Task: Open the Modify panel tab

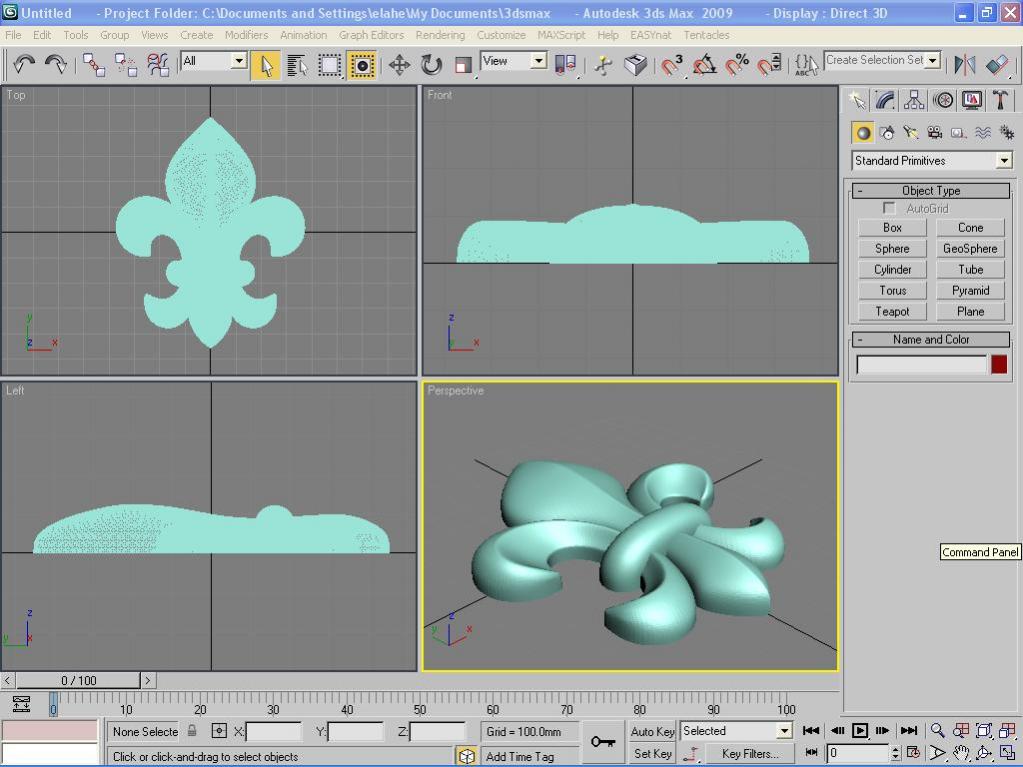Action: pyautogui.click(x=885, y=100)
